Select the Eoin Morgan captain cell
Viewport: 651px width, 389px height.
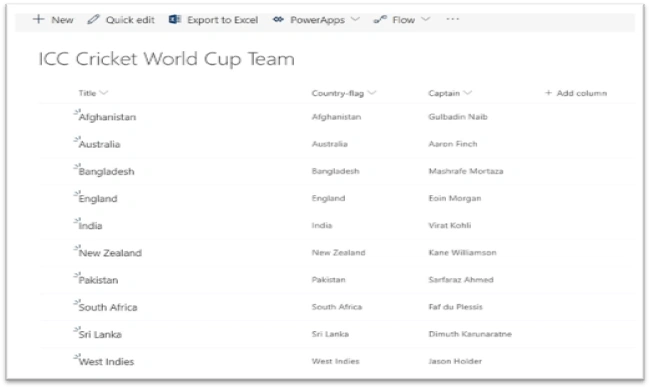[x=455, y=198]
